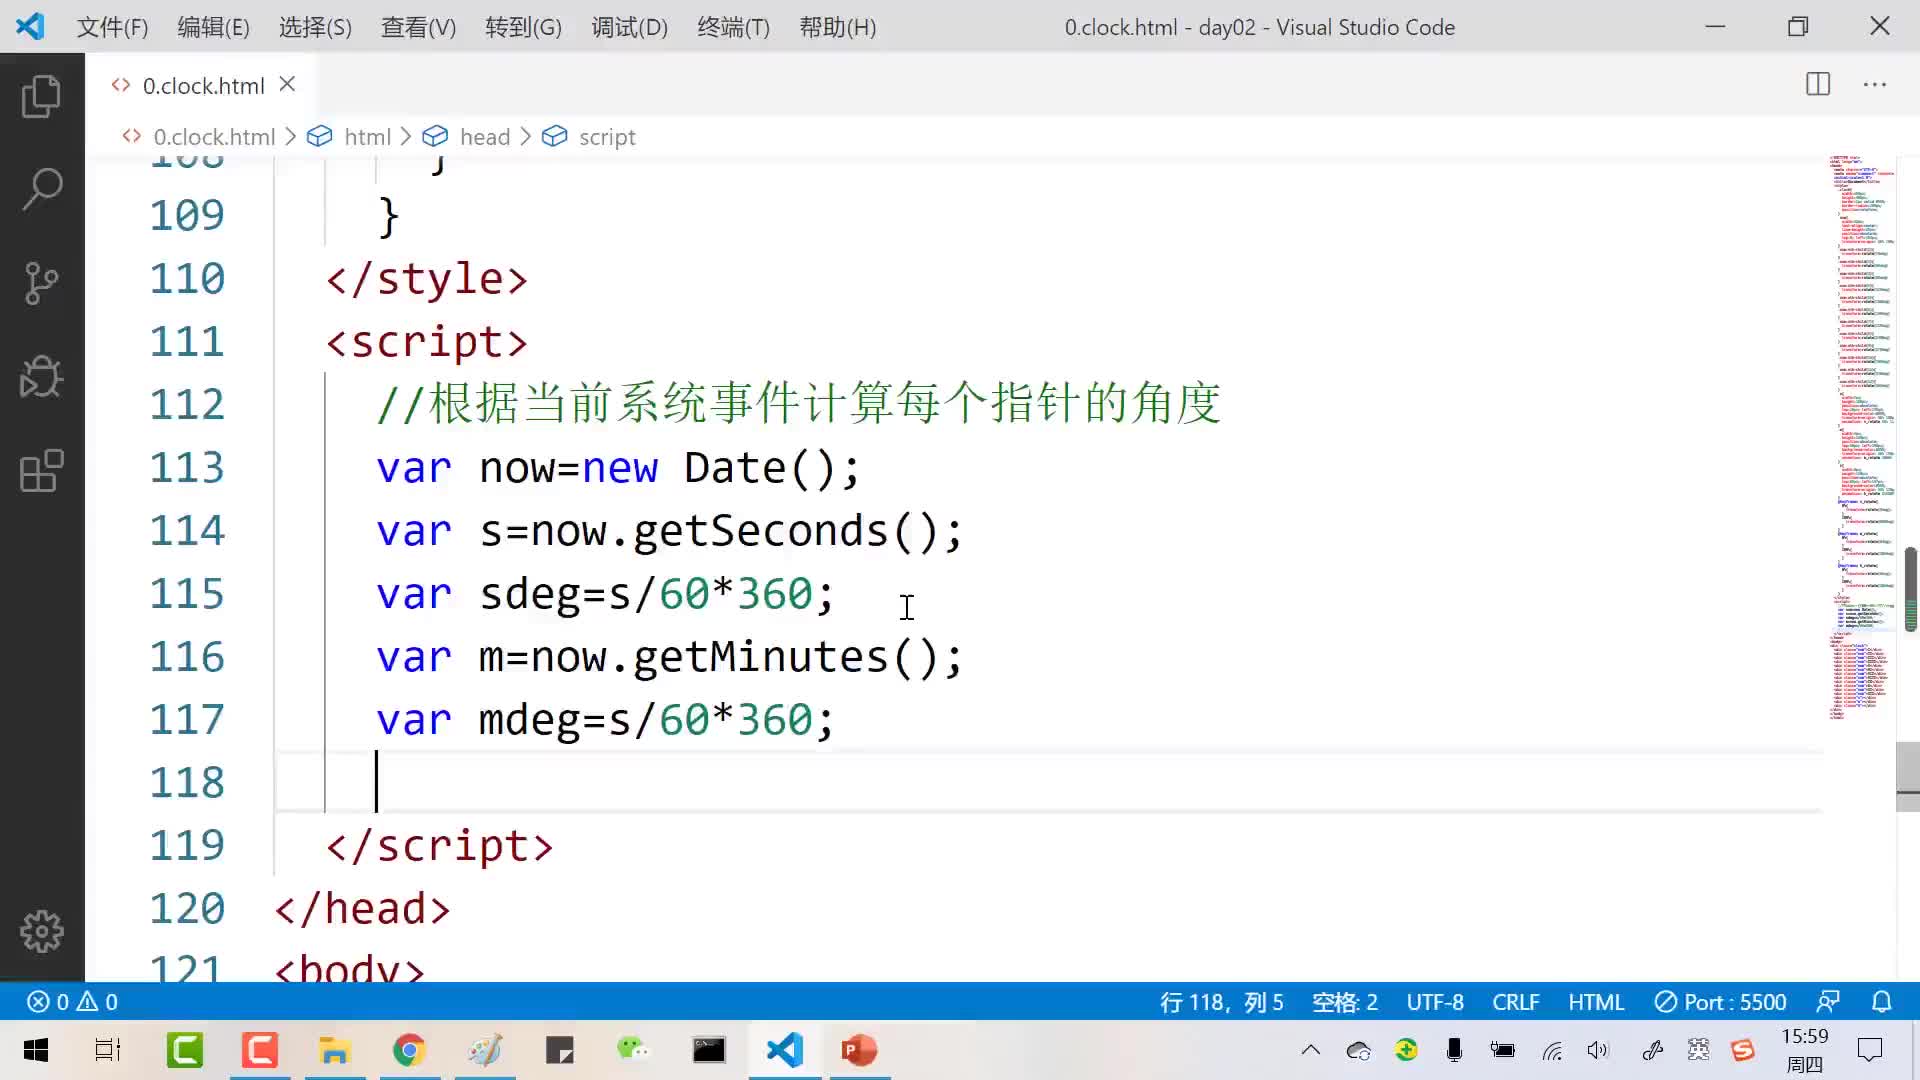This screenshot has width=1920, height=1080.
Task: Click the Chinese comment on line 112
Action: click(798, 404)
